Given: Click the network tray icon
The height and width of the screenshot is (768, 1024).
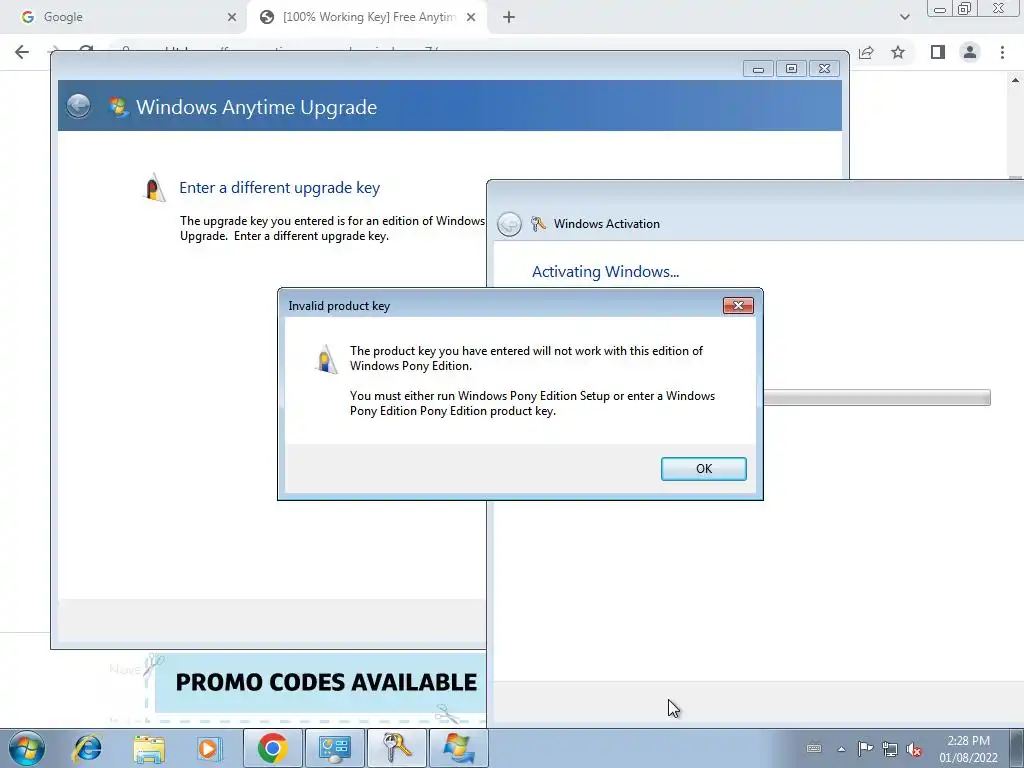Looking at the screenshot, I should (x=889, y=748).
